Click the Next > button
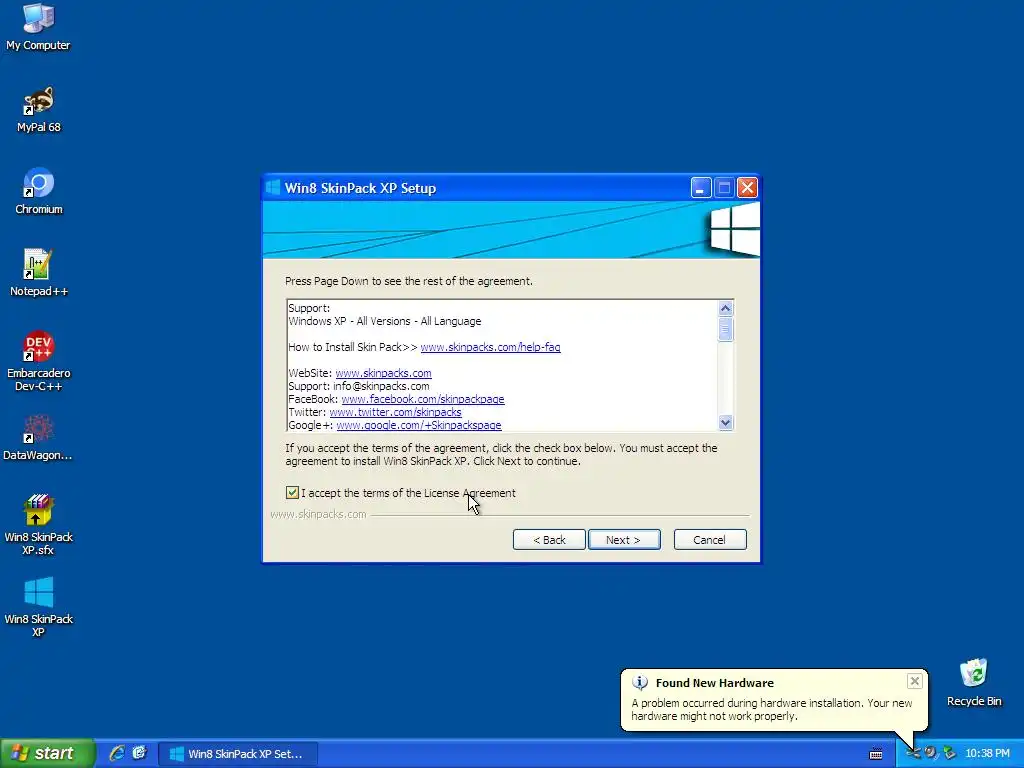Viewport: 1024px width, 768px height. click(624, 540)
